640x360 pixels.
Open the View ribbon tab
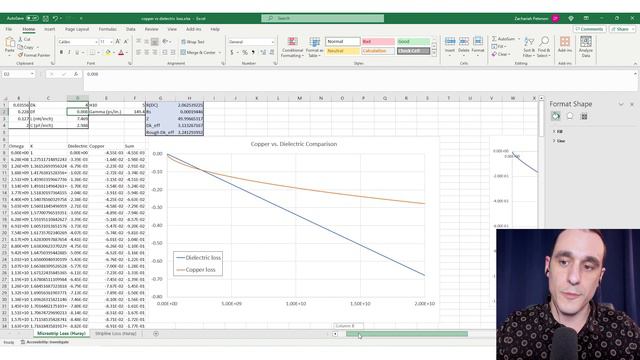tap(172, 29)
